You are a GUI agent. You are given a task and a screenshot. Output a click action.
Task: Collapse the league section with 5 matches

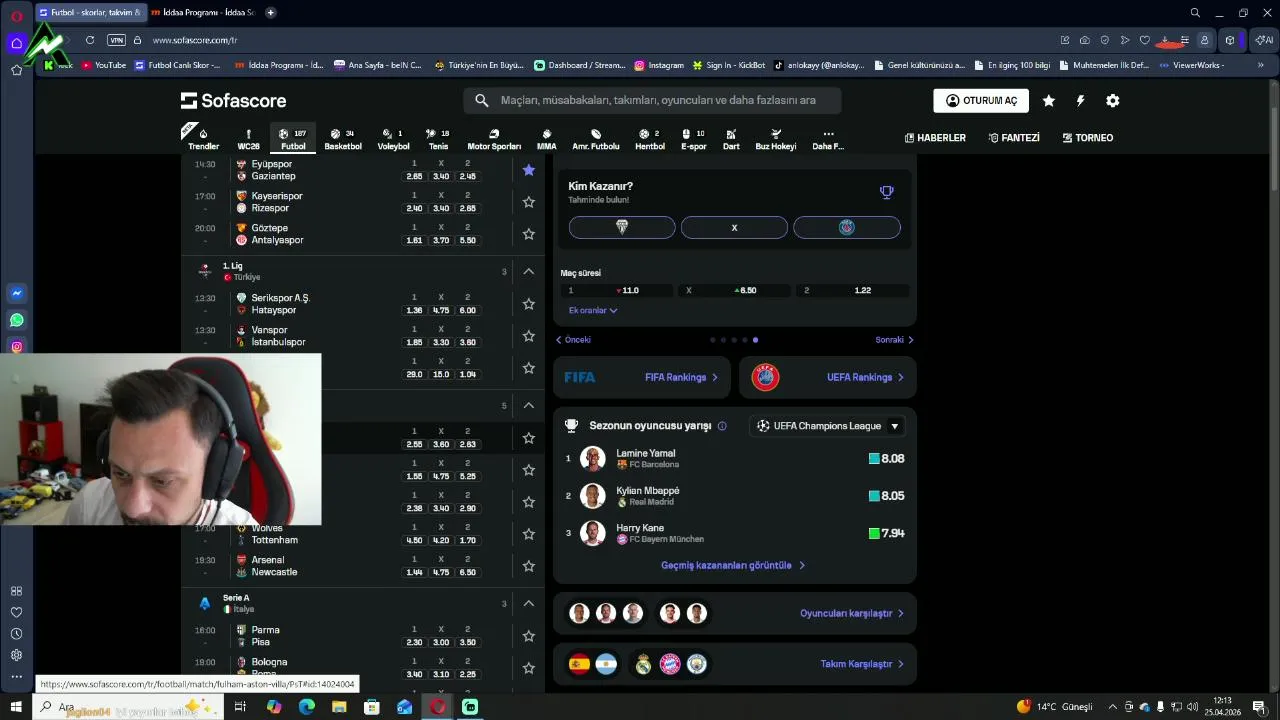pyautogui.click(x=528, y=405)
